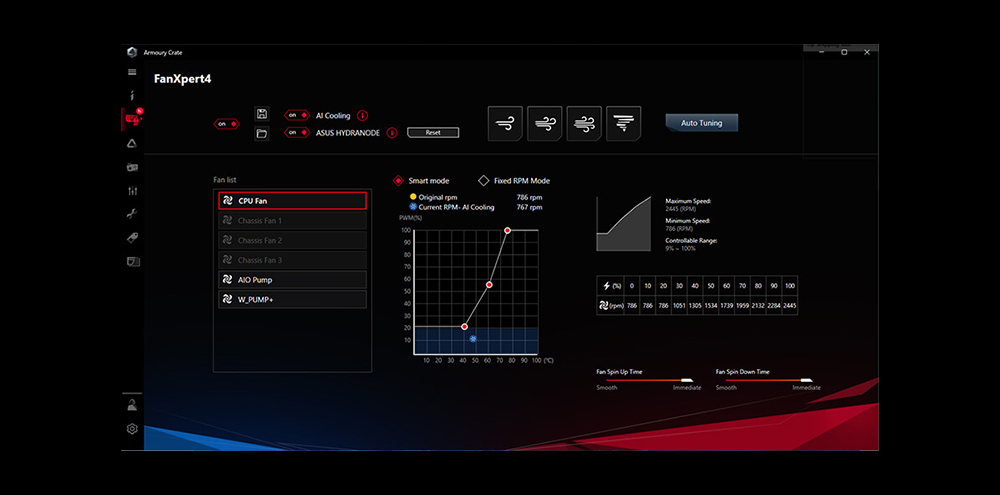This screenshot has height=495, width=1000.
Task: Click the 2132 rpm table cell
Action: (x=758, y=306)
